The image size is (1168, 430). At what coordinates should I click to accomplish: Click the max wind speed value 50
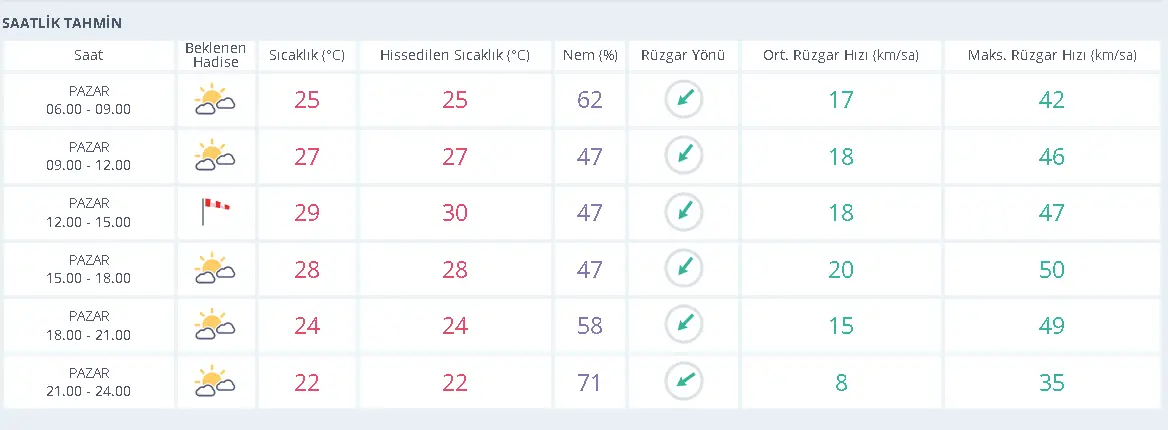(x=1052, y=269)
